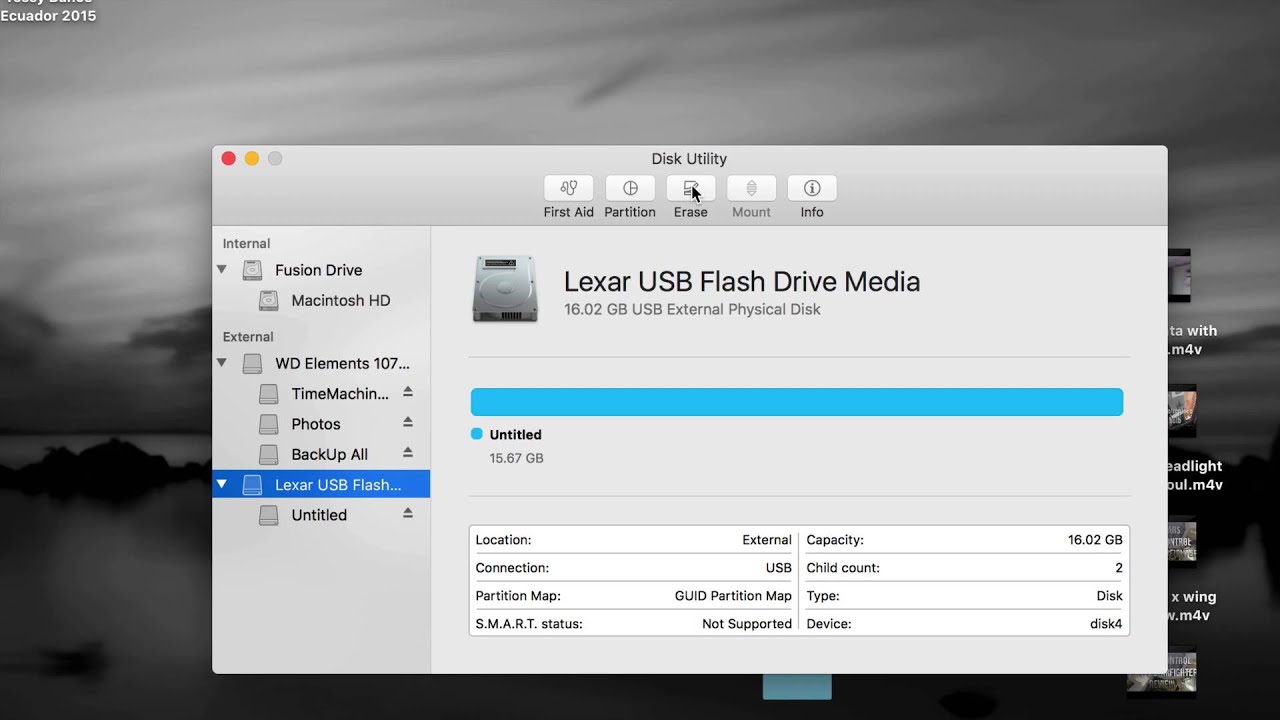Click the Erase toolbar button
1280x720 pixels.
click(x=691, y=188)
